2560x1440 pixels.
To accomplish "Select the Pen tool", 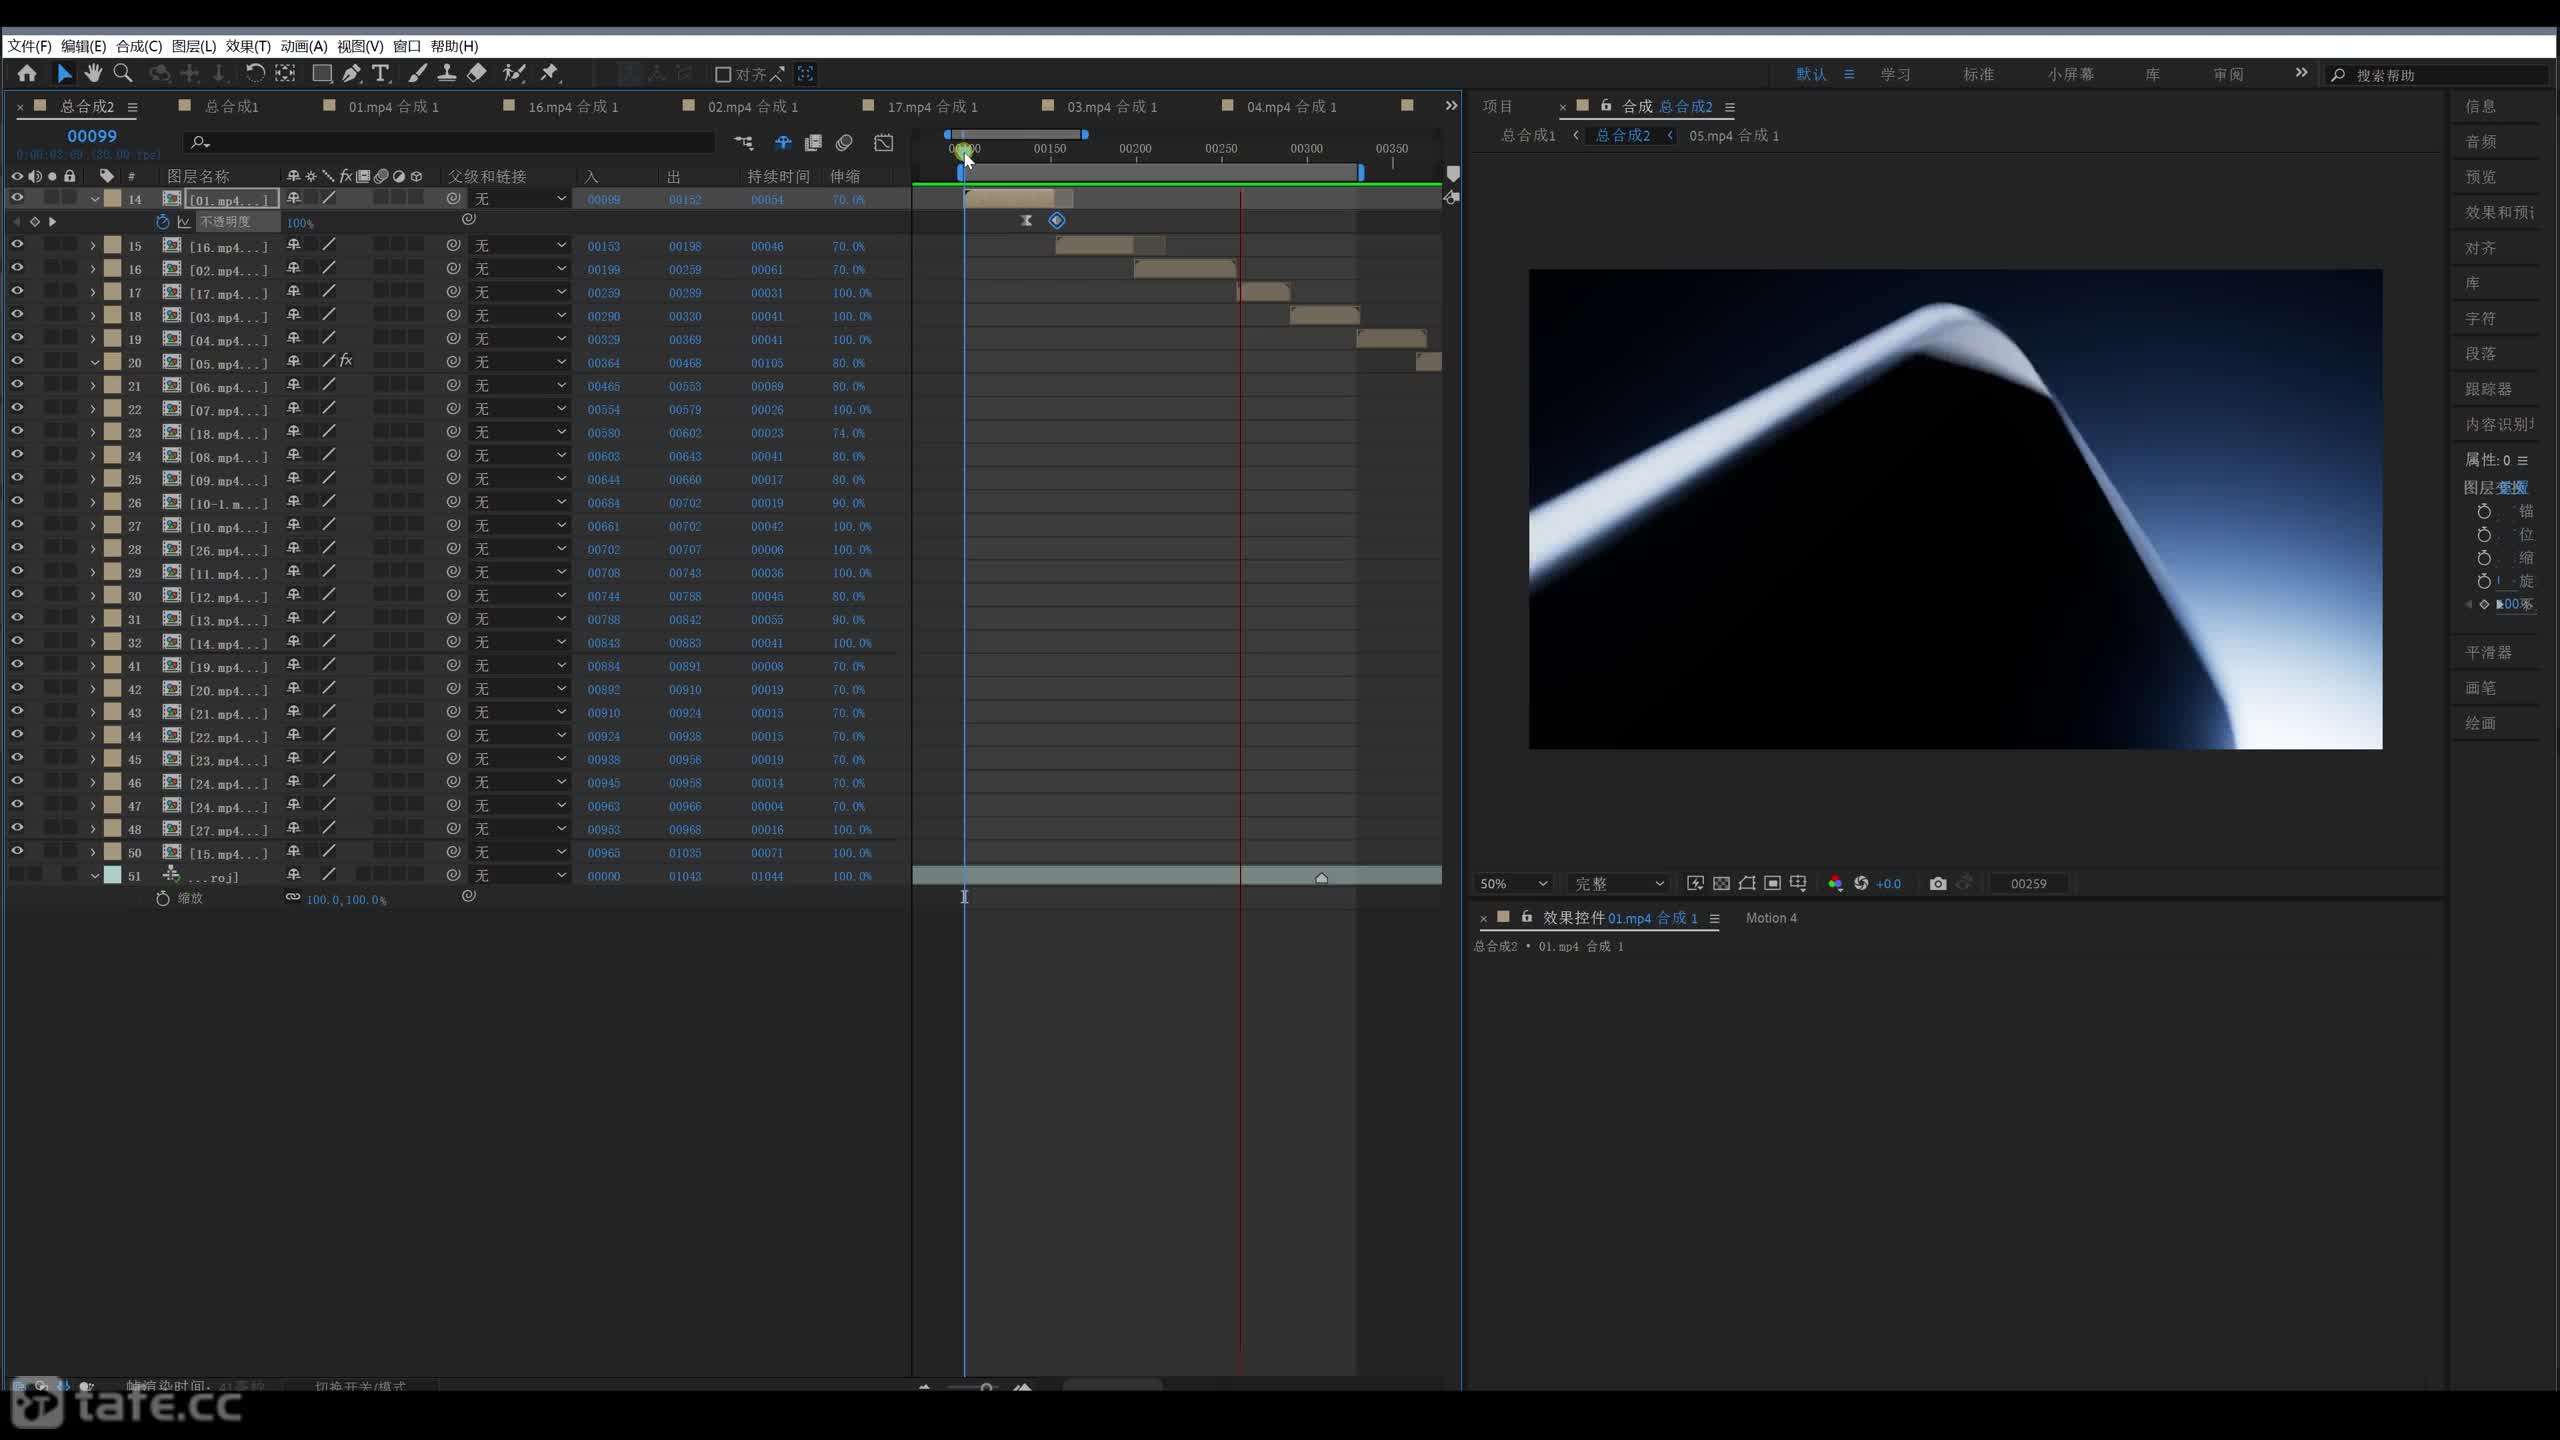I will coord(351,73).
